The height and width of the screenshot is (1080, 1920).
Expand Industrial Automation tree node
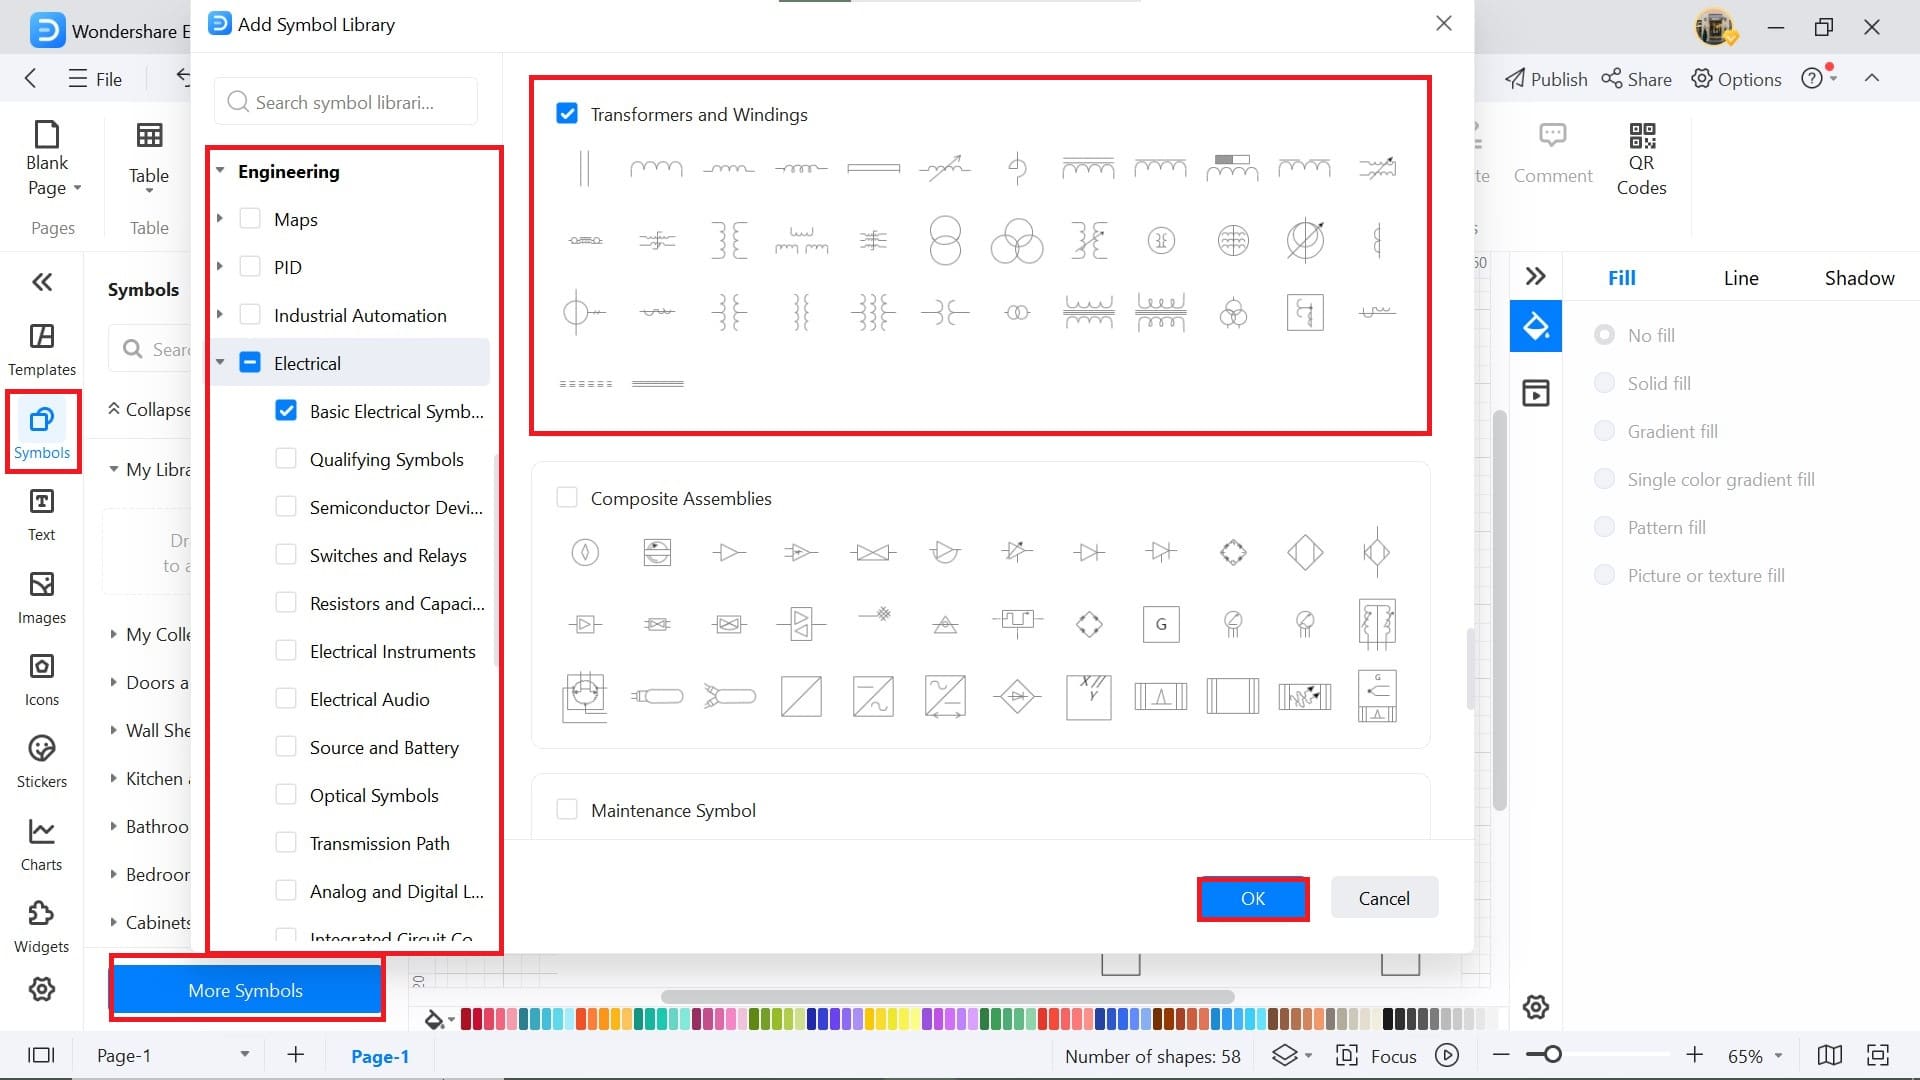click(220, 314)
